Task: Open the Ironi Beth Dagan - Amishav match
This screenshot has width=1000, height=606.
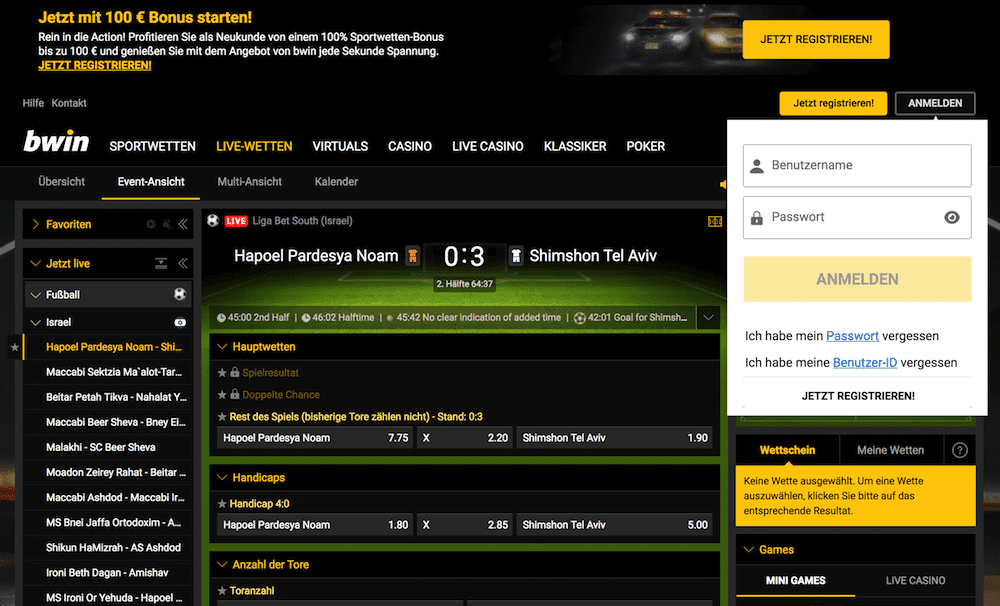Action: tap(107, 573)
